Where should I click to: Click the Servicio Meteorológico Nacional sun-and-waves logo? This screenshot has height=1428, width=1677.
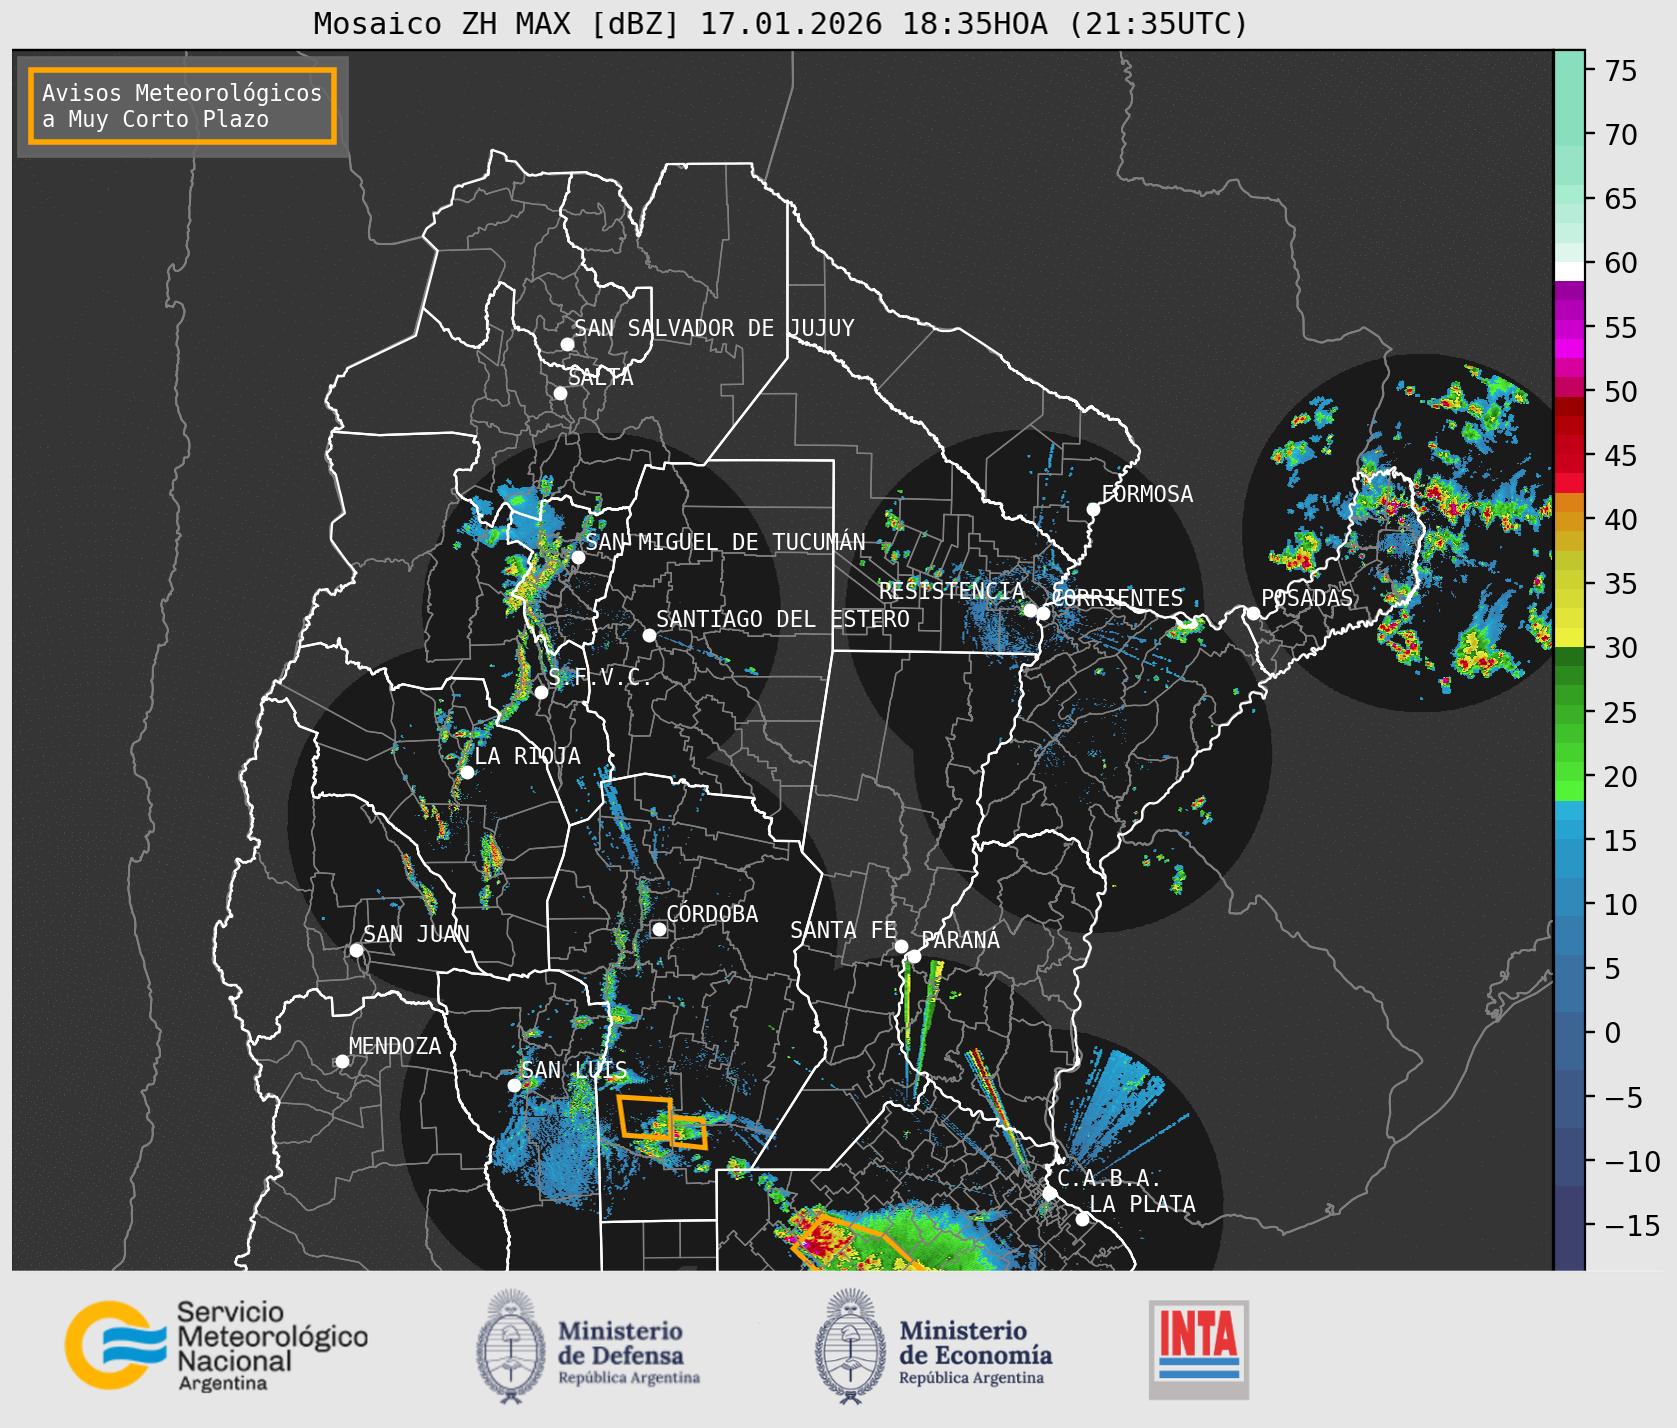click(x=117, y=1344)
